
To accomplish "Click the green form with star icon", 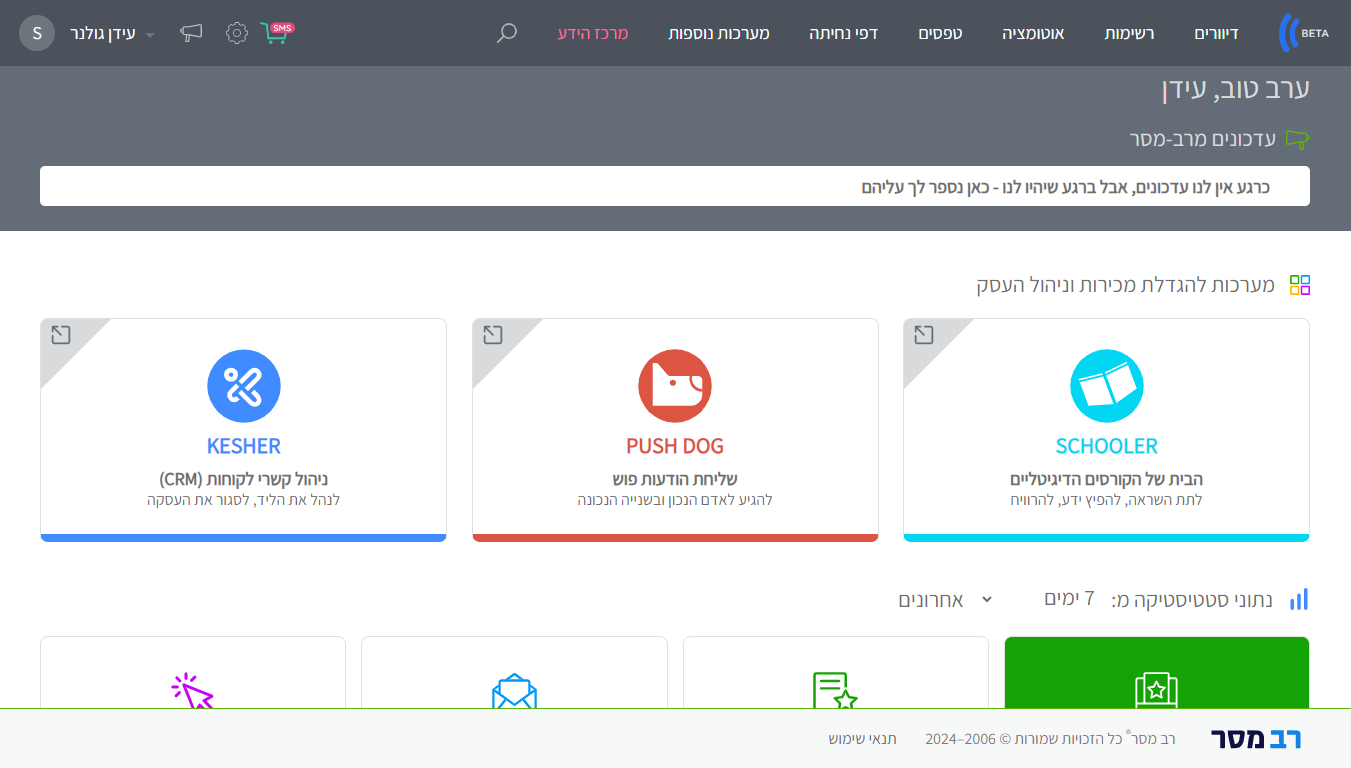I will click(x=836, y=691).
